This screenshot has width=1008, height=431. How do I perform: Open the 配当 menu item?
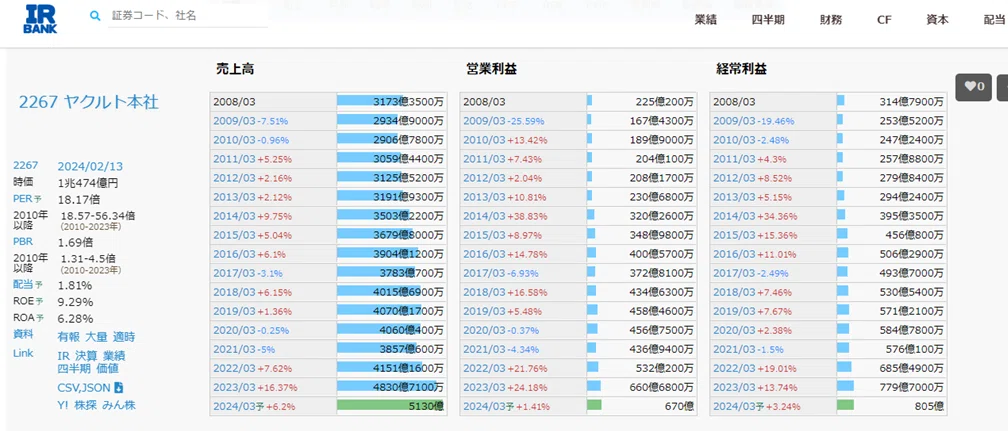(995, 19)
